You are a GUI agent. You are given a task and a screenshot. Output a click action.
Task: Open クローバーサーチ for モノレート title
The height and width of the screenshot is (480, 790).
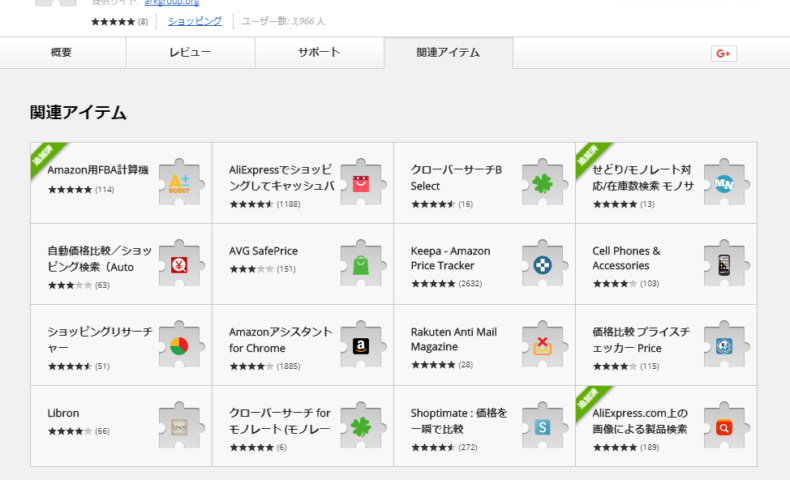pos(280,421)
